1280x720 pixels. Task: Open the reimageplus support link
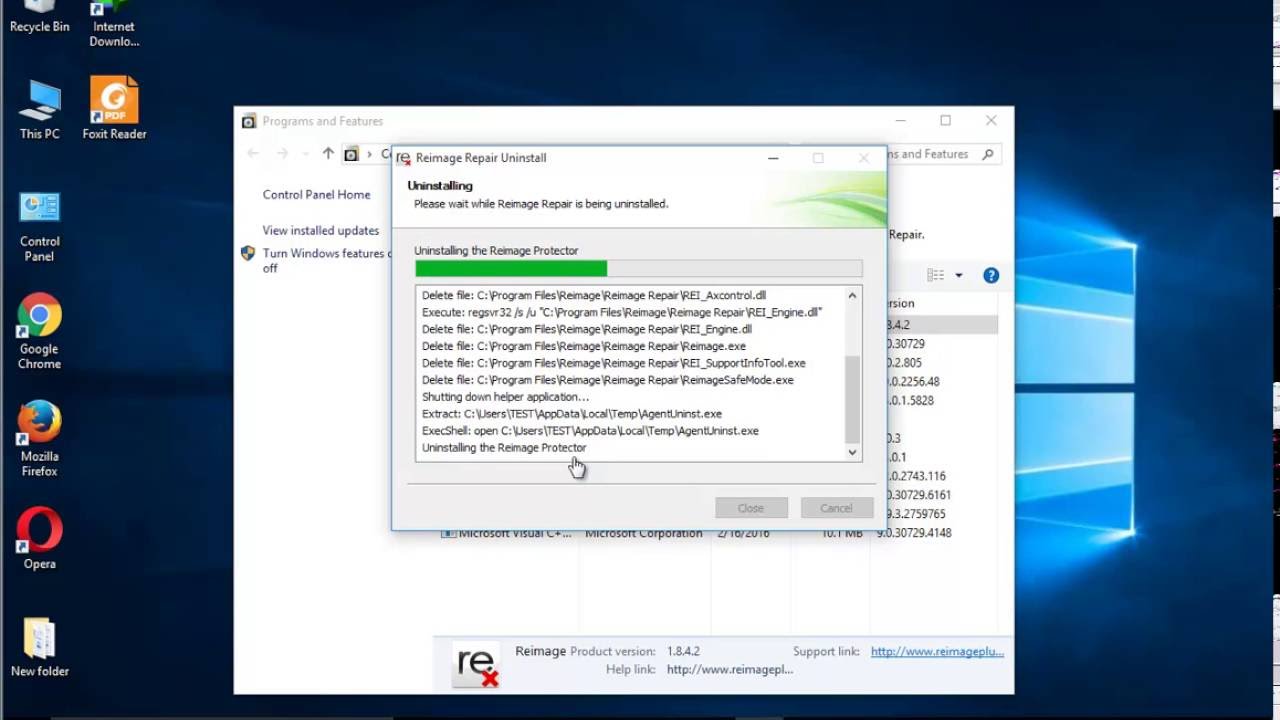click(937, 651)
